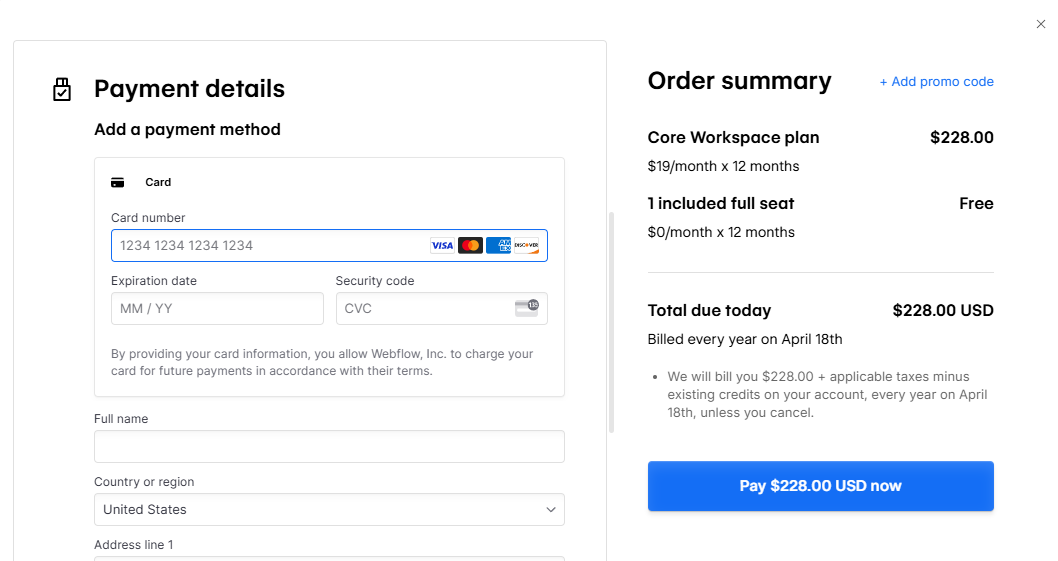Click the payment form vertical scrollbar

point(612,322)
